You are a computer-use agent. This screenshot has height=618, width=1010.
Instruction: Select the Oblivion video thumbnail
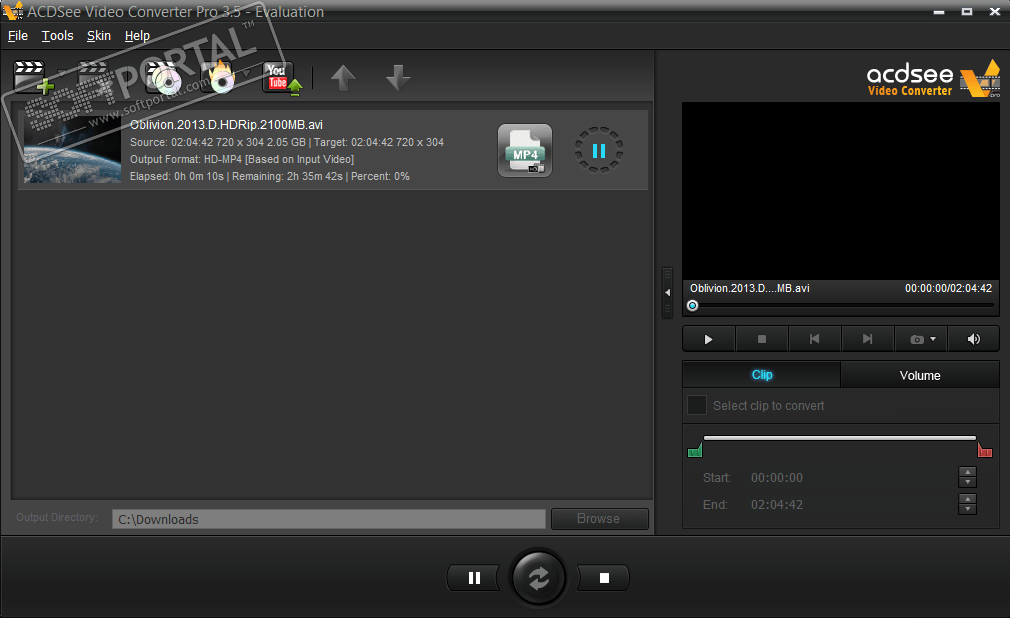click(x=72, y=150)
